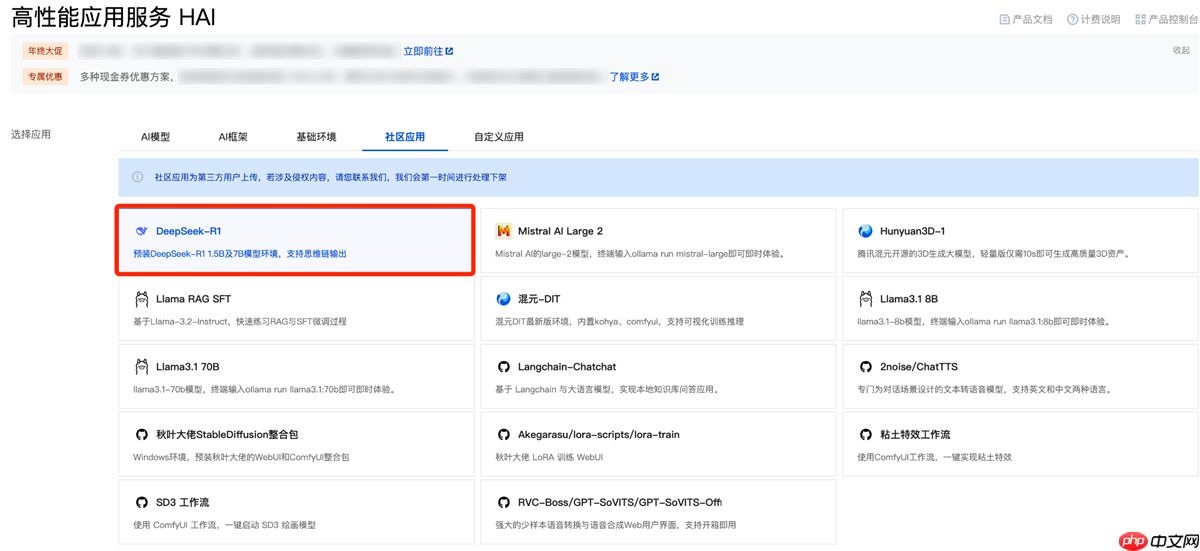Select the Llama3.1 8B card title
The height and width of the screenshot is (551, 1200).
[x=909, y=299]
